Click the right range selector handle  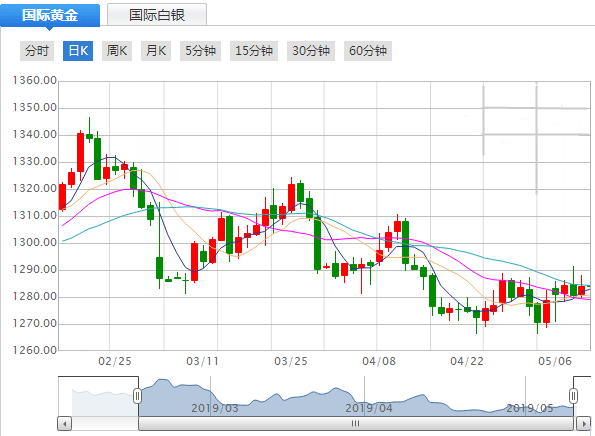click(x=573, y=396)
